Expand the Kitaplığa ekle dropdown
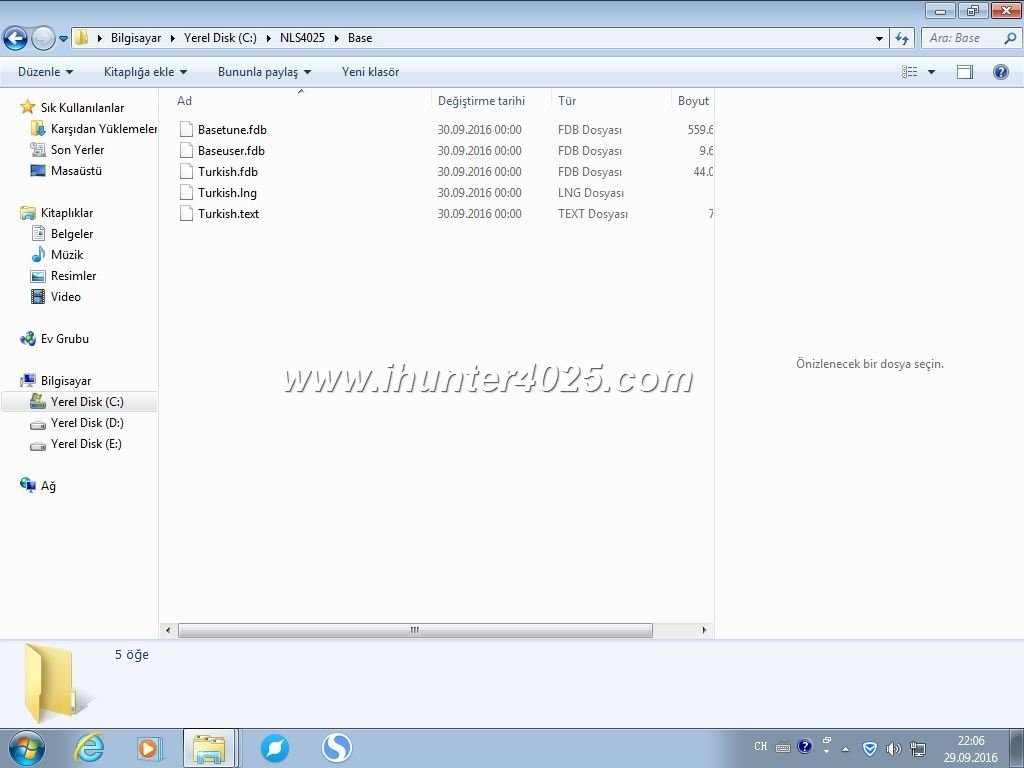Image resolution: width=1024 pixels, height=768 pixels. click(145, 72)
